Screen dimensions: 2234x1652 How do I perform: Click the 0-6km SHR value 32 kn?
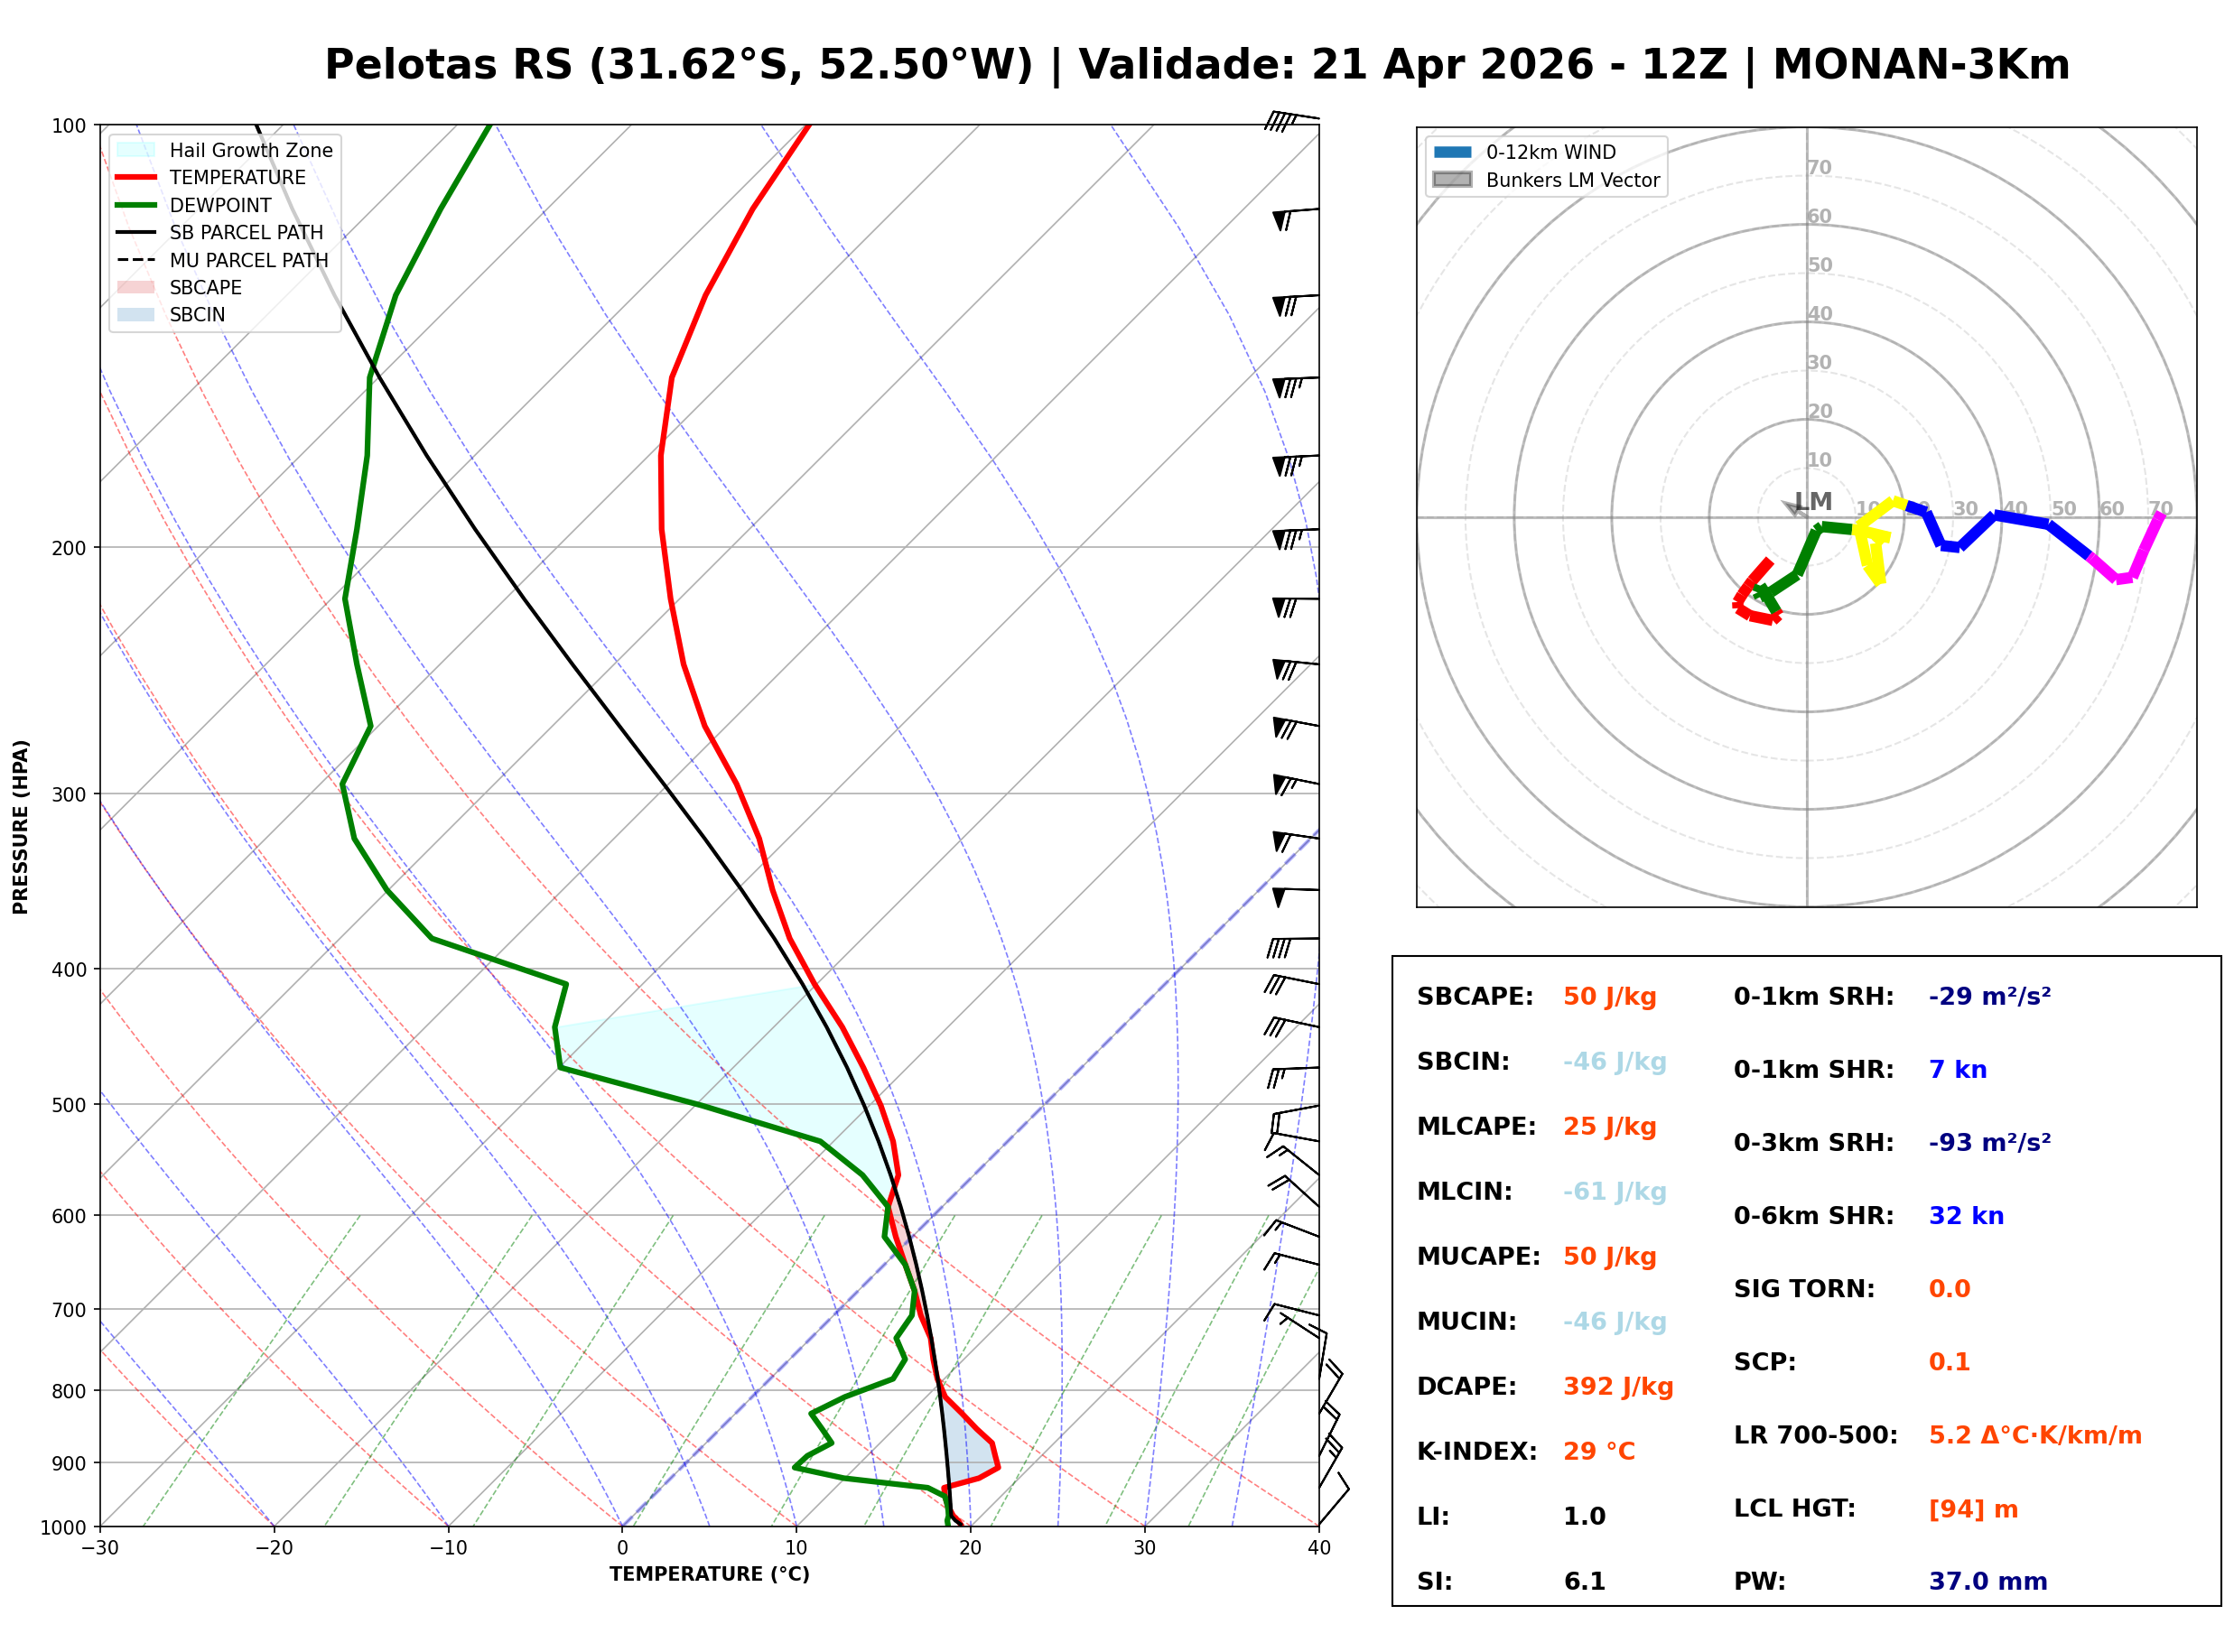tap(1965, 1216)
